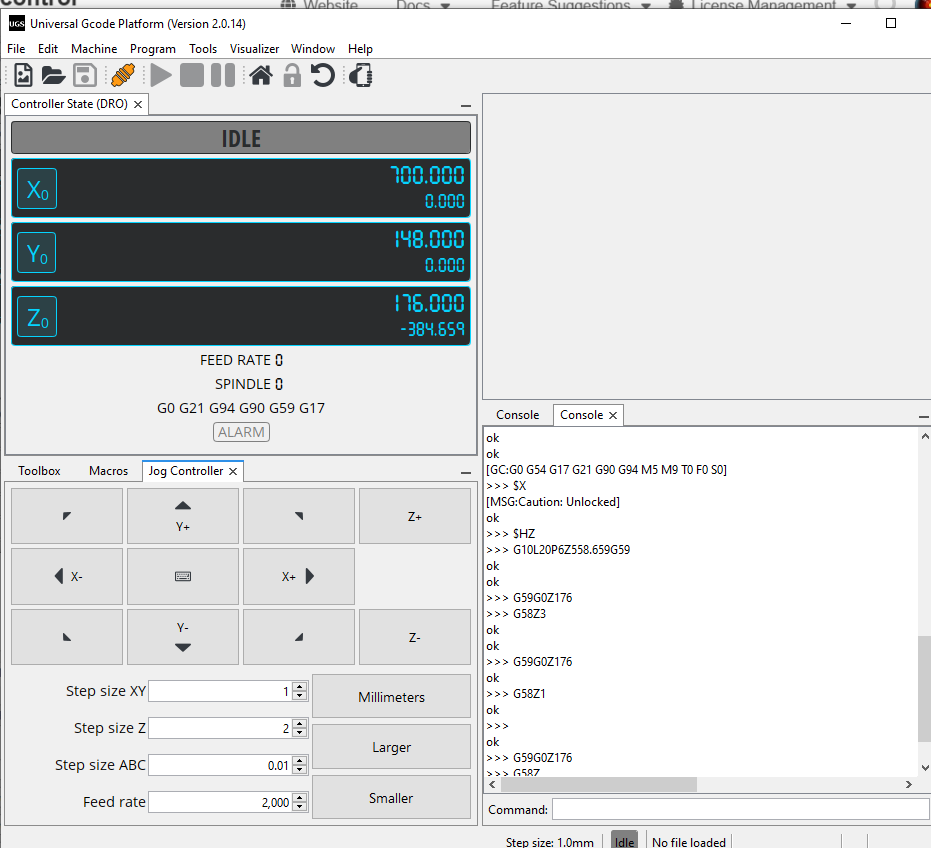The image size is (931, 848).
Task: Open the Edit menu
Action: point(48,49)
